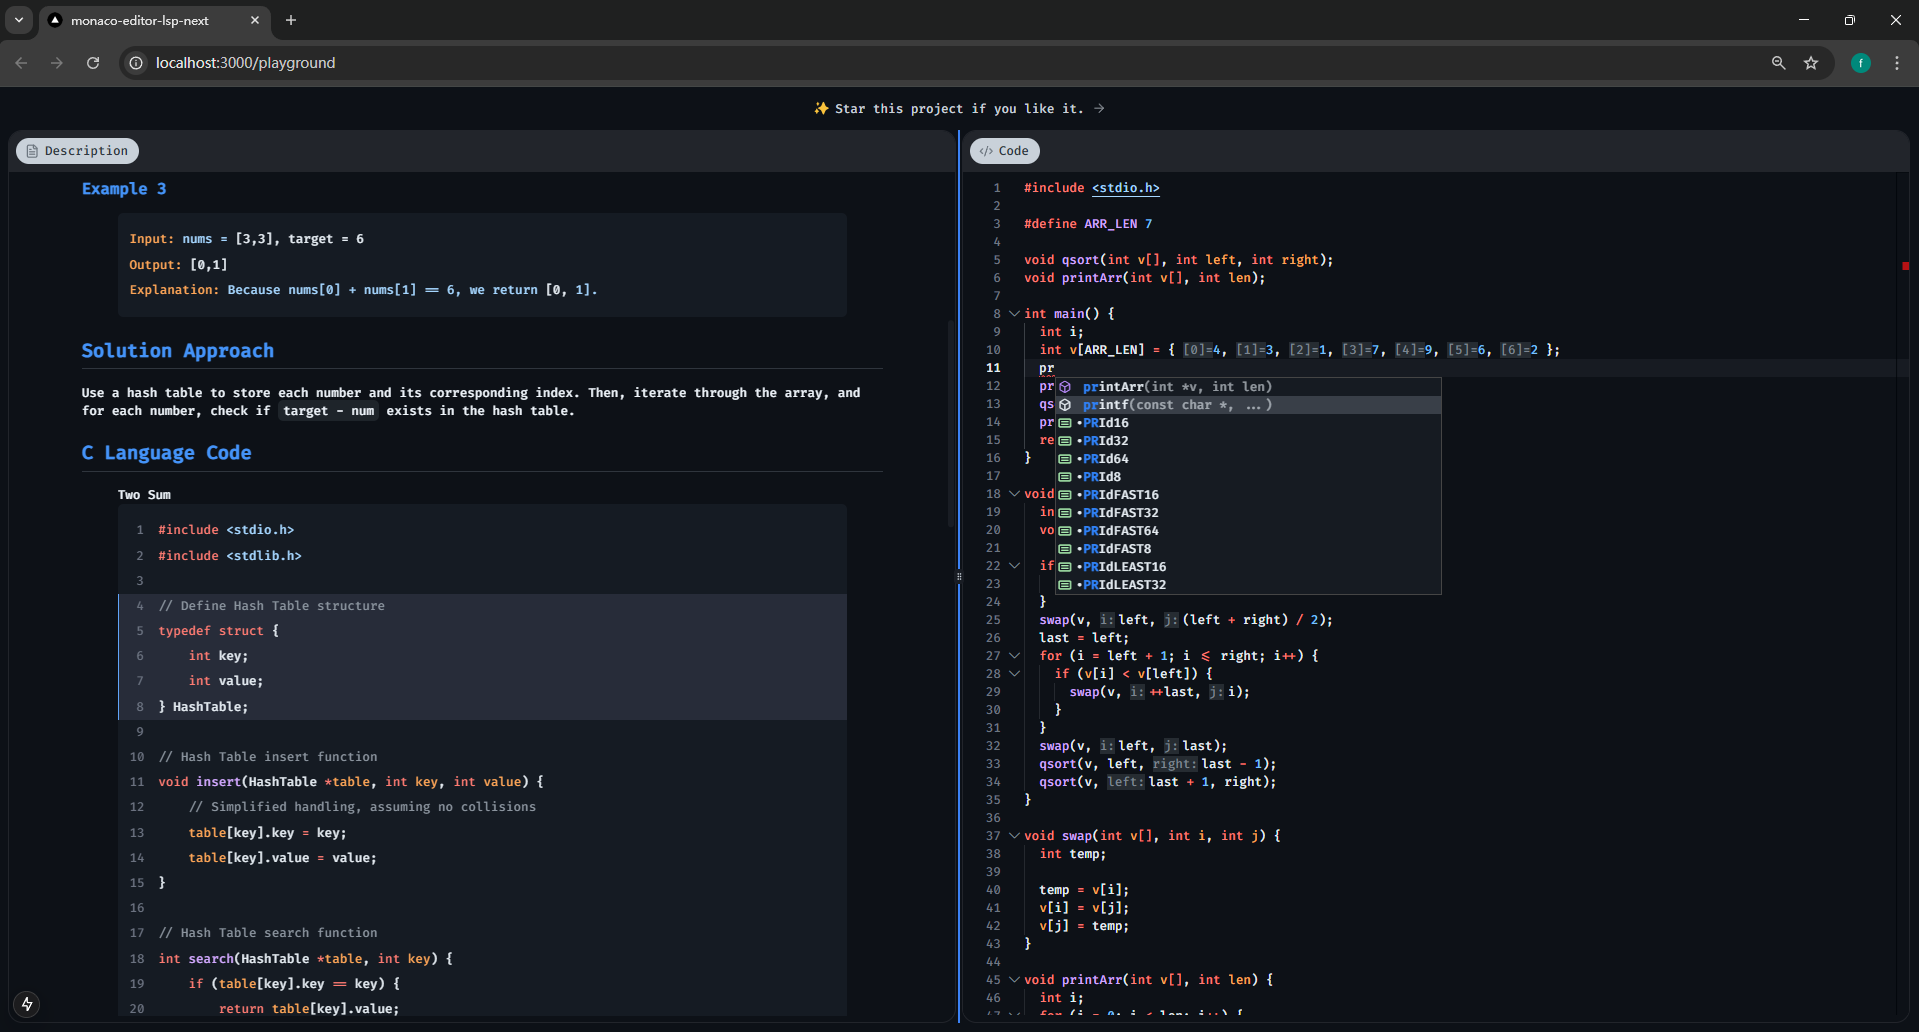Image resolution: width=1920 pixels, height=1032 pixels.
Task: Click the lightning bolt icon at bottom left
Action: coord(27,1004)
